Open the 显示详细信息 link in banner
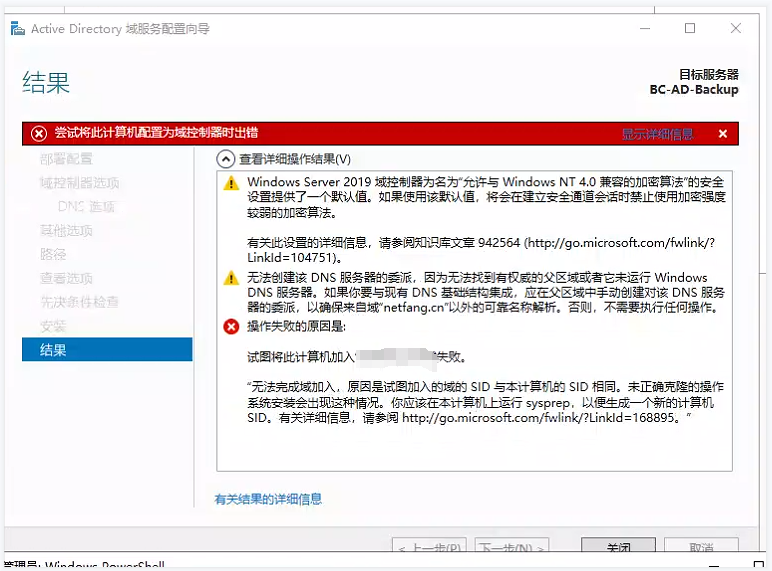The height and width of the screenshot is (571, 772). pyautogui.click(x=657, y=134)
